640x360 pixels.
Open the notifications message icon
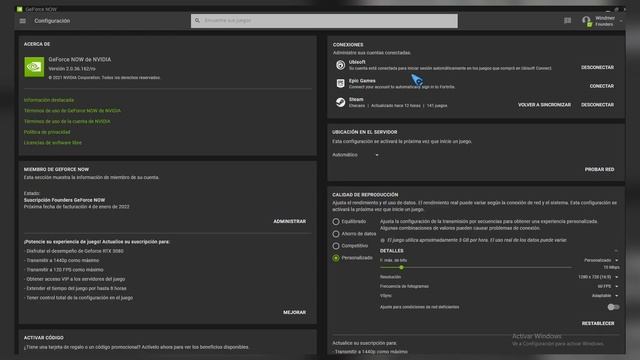coord(567,20)
